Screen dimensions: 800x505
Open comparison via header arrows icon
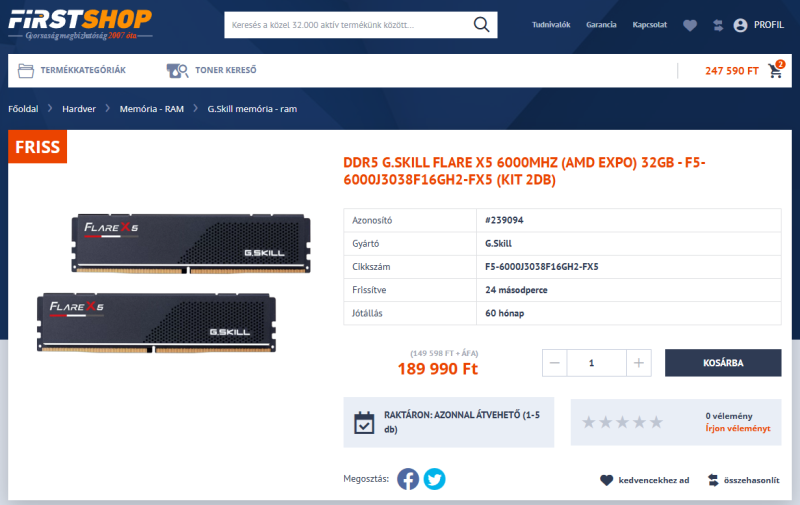718,25
